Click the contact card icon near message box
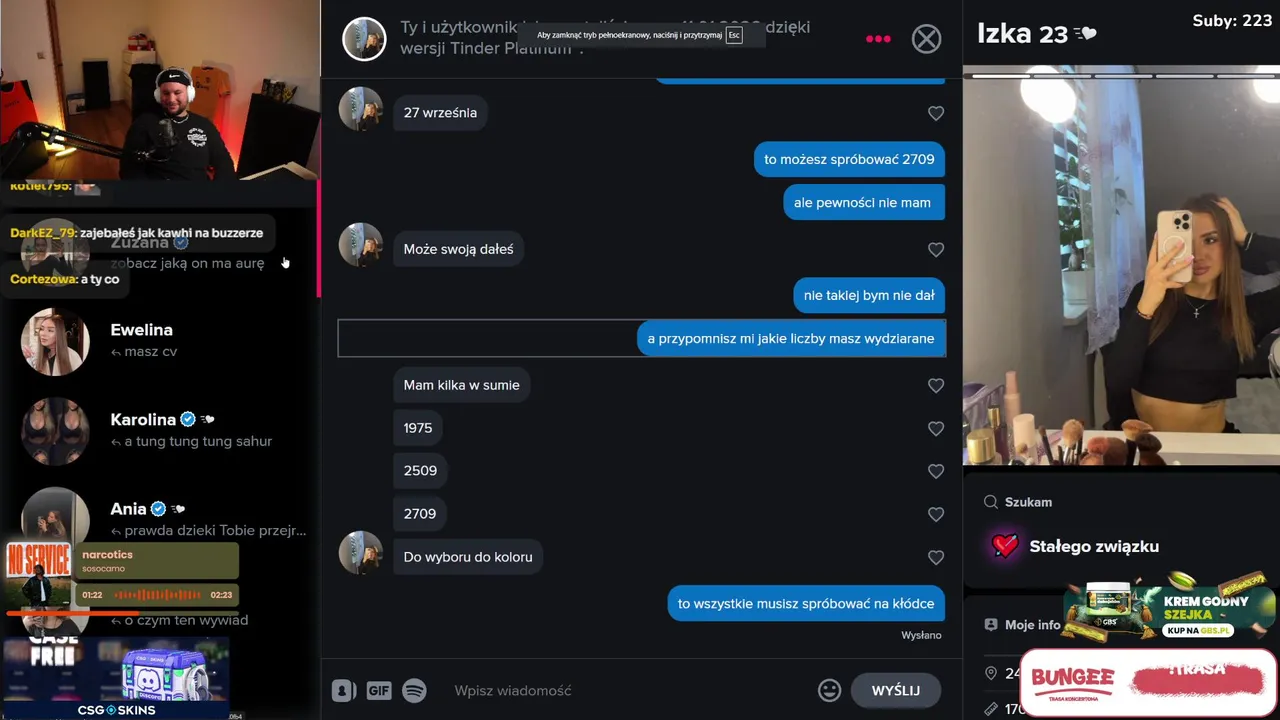Viewport: 1280px width, 720px height. tap(343, 690)
